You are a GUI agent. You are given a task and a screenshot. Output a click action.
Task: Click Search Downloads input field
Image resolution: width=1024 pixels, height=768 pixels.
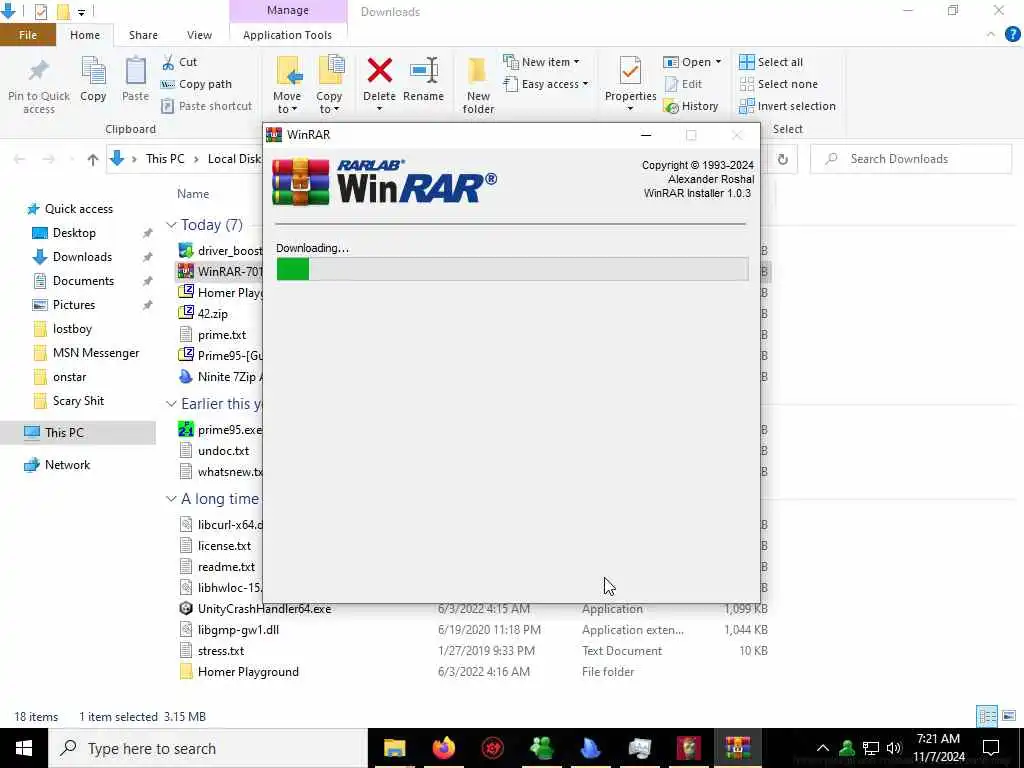[911, 159]
